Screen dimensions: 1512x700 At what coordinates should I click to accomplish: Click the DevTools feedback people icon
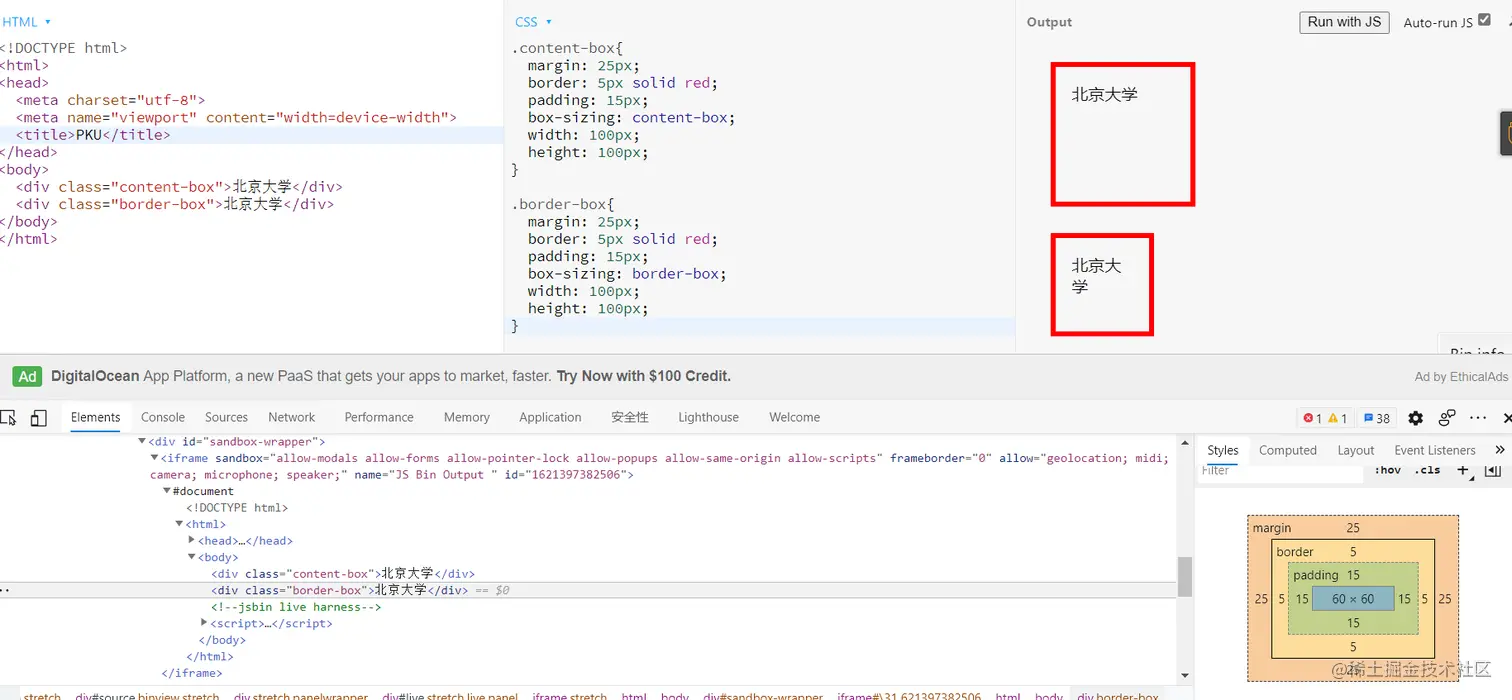tap(1447, 418)
